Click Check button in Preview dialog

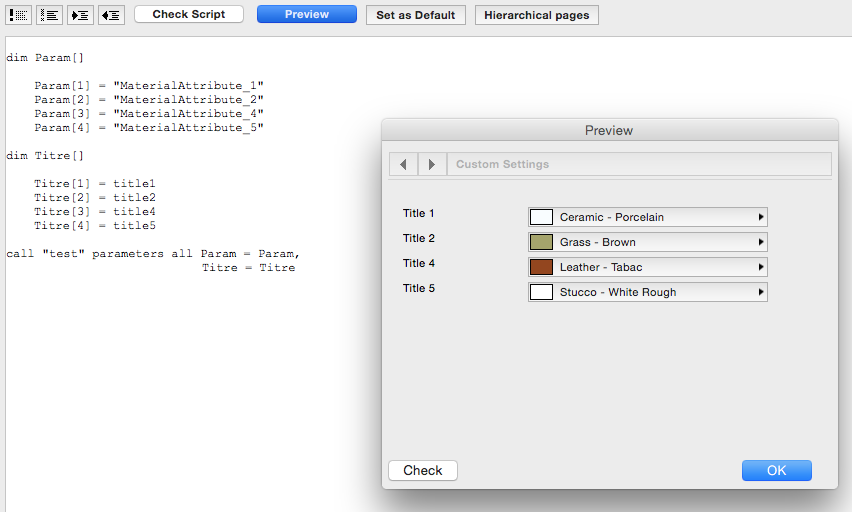(x=422, y=470)
